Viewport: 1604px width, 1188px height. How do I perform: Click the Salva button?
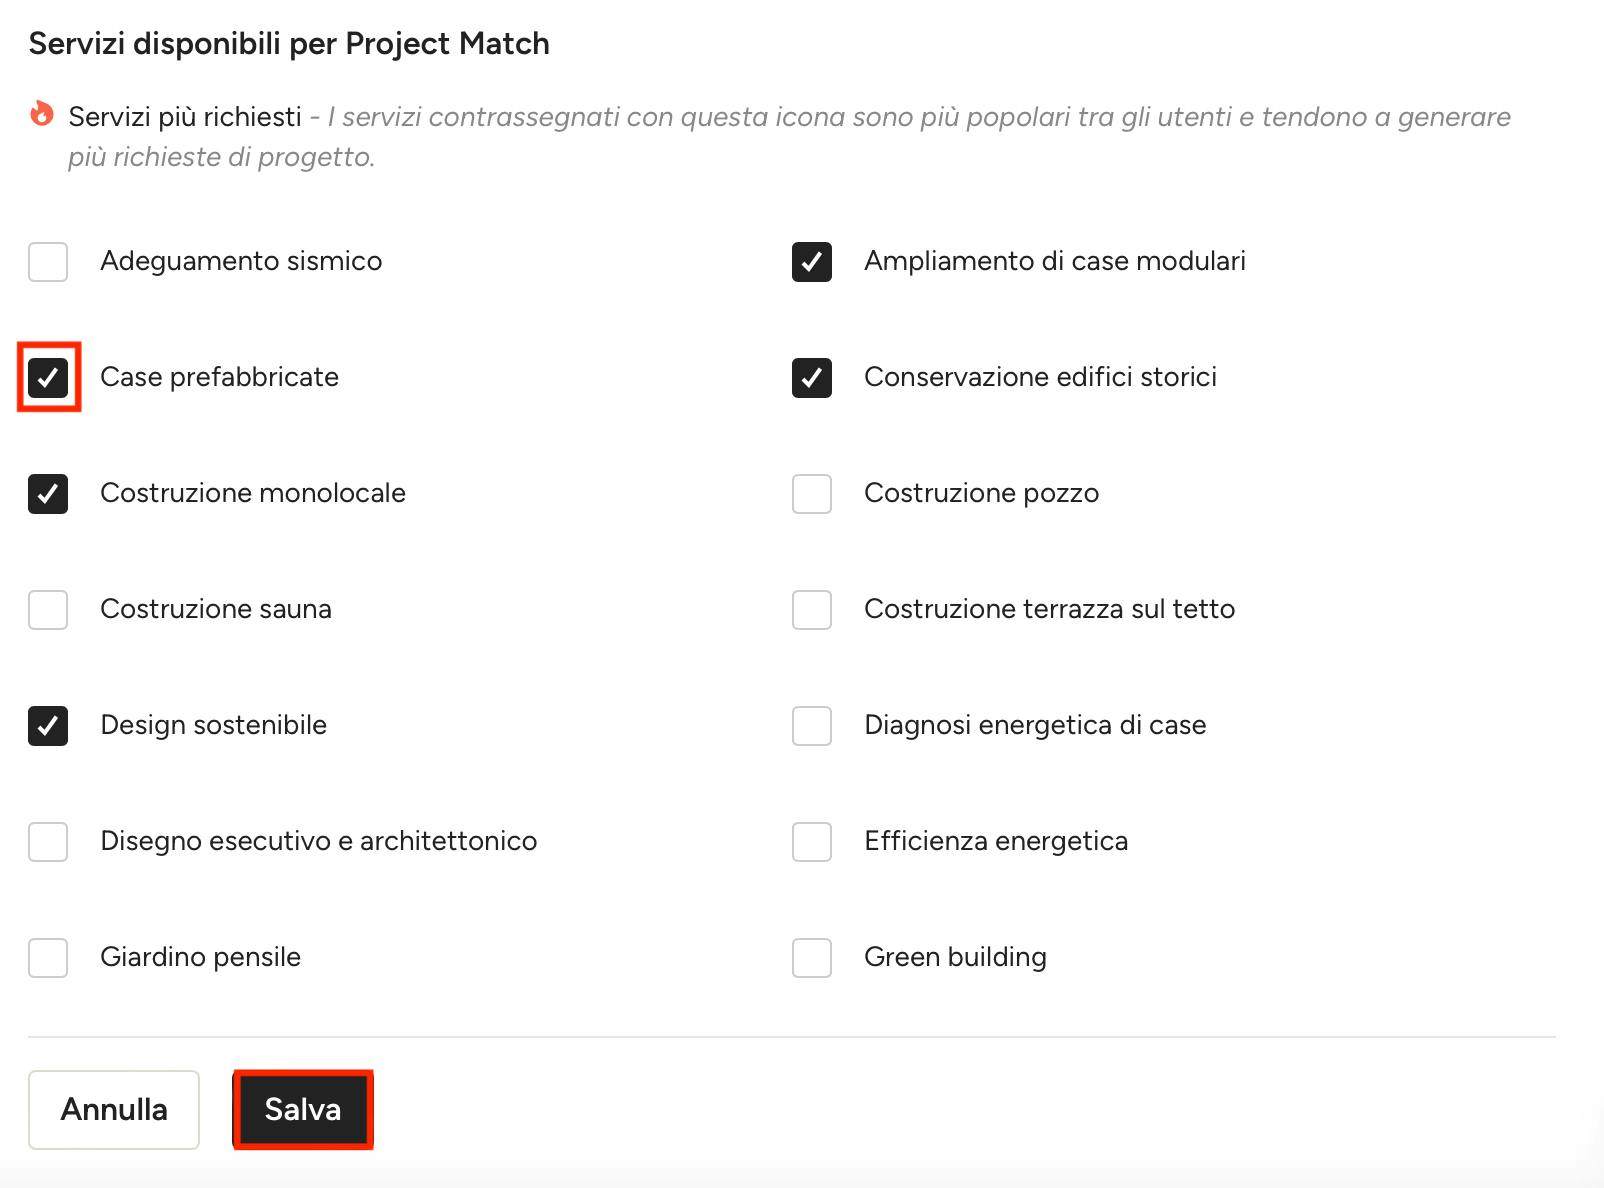(303, 1110)
